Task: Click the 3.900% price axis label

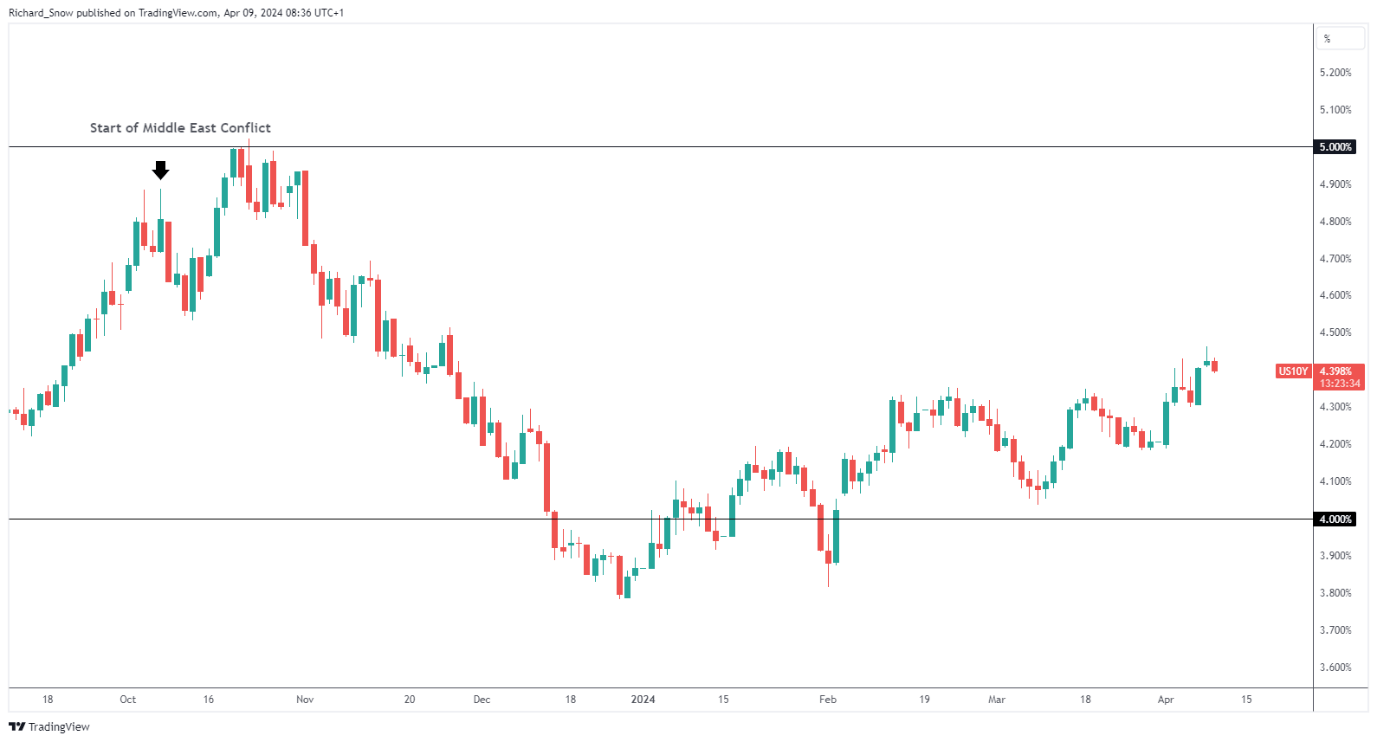Action: pos(1336,555)
